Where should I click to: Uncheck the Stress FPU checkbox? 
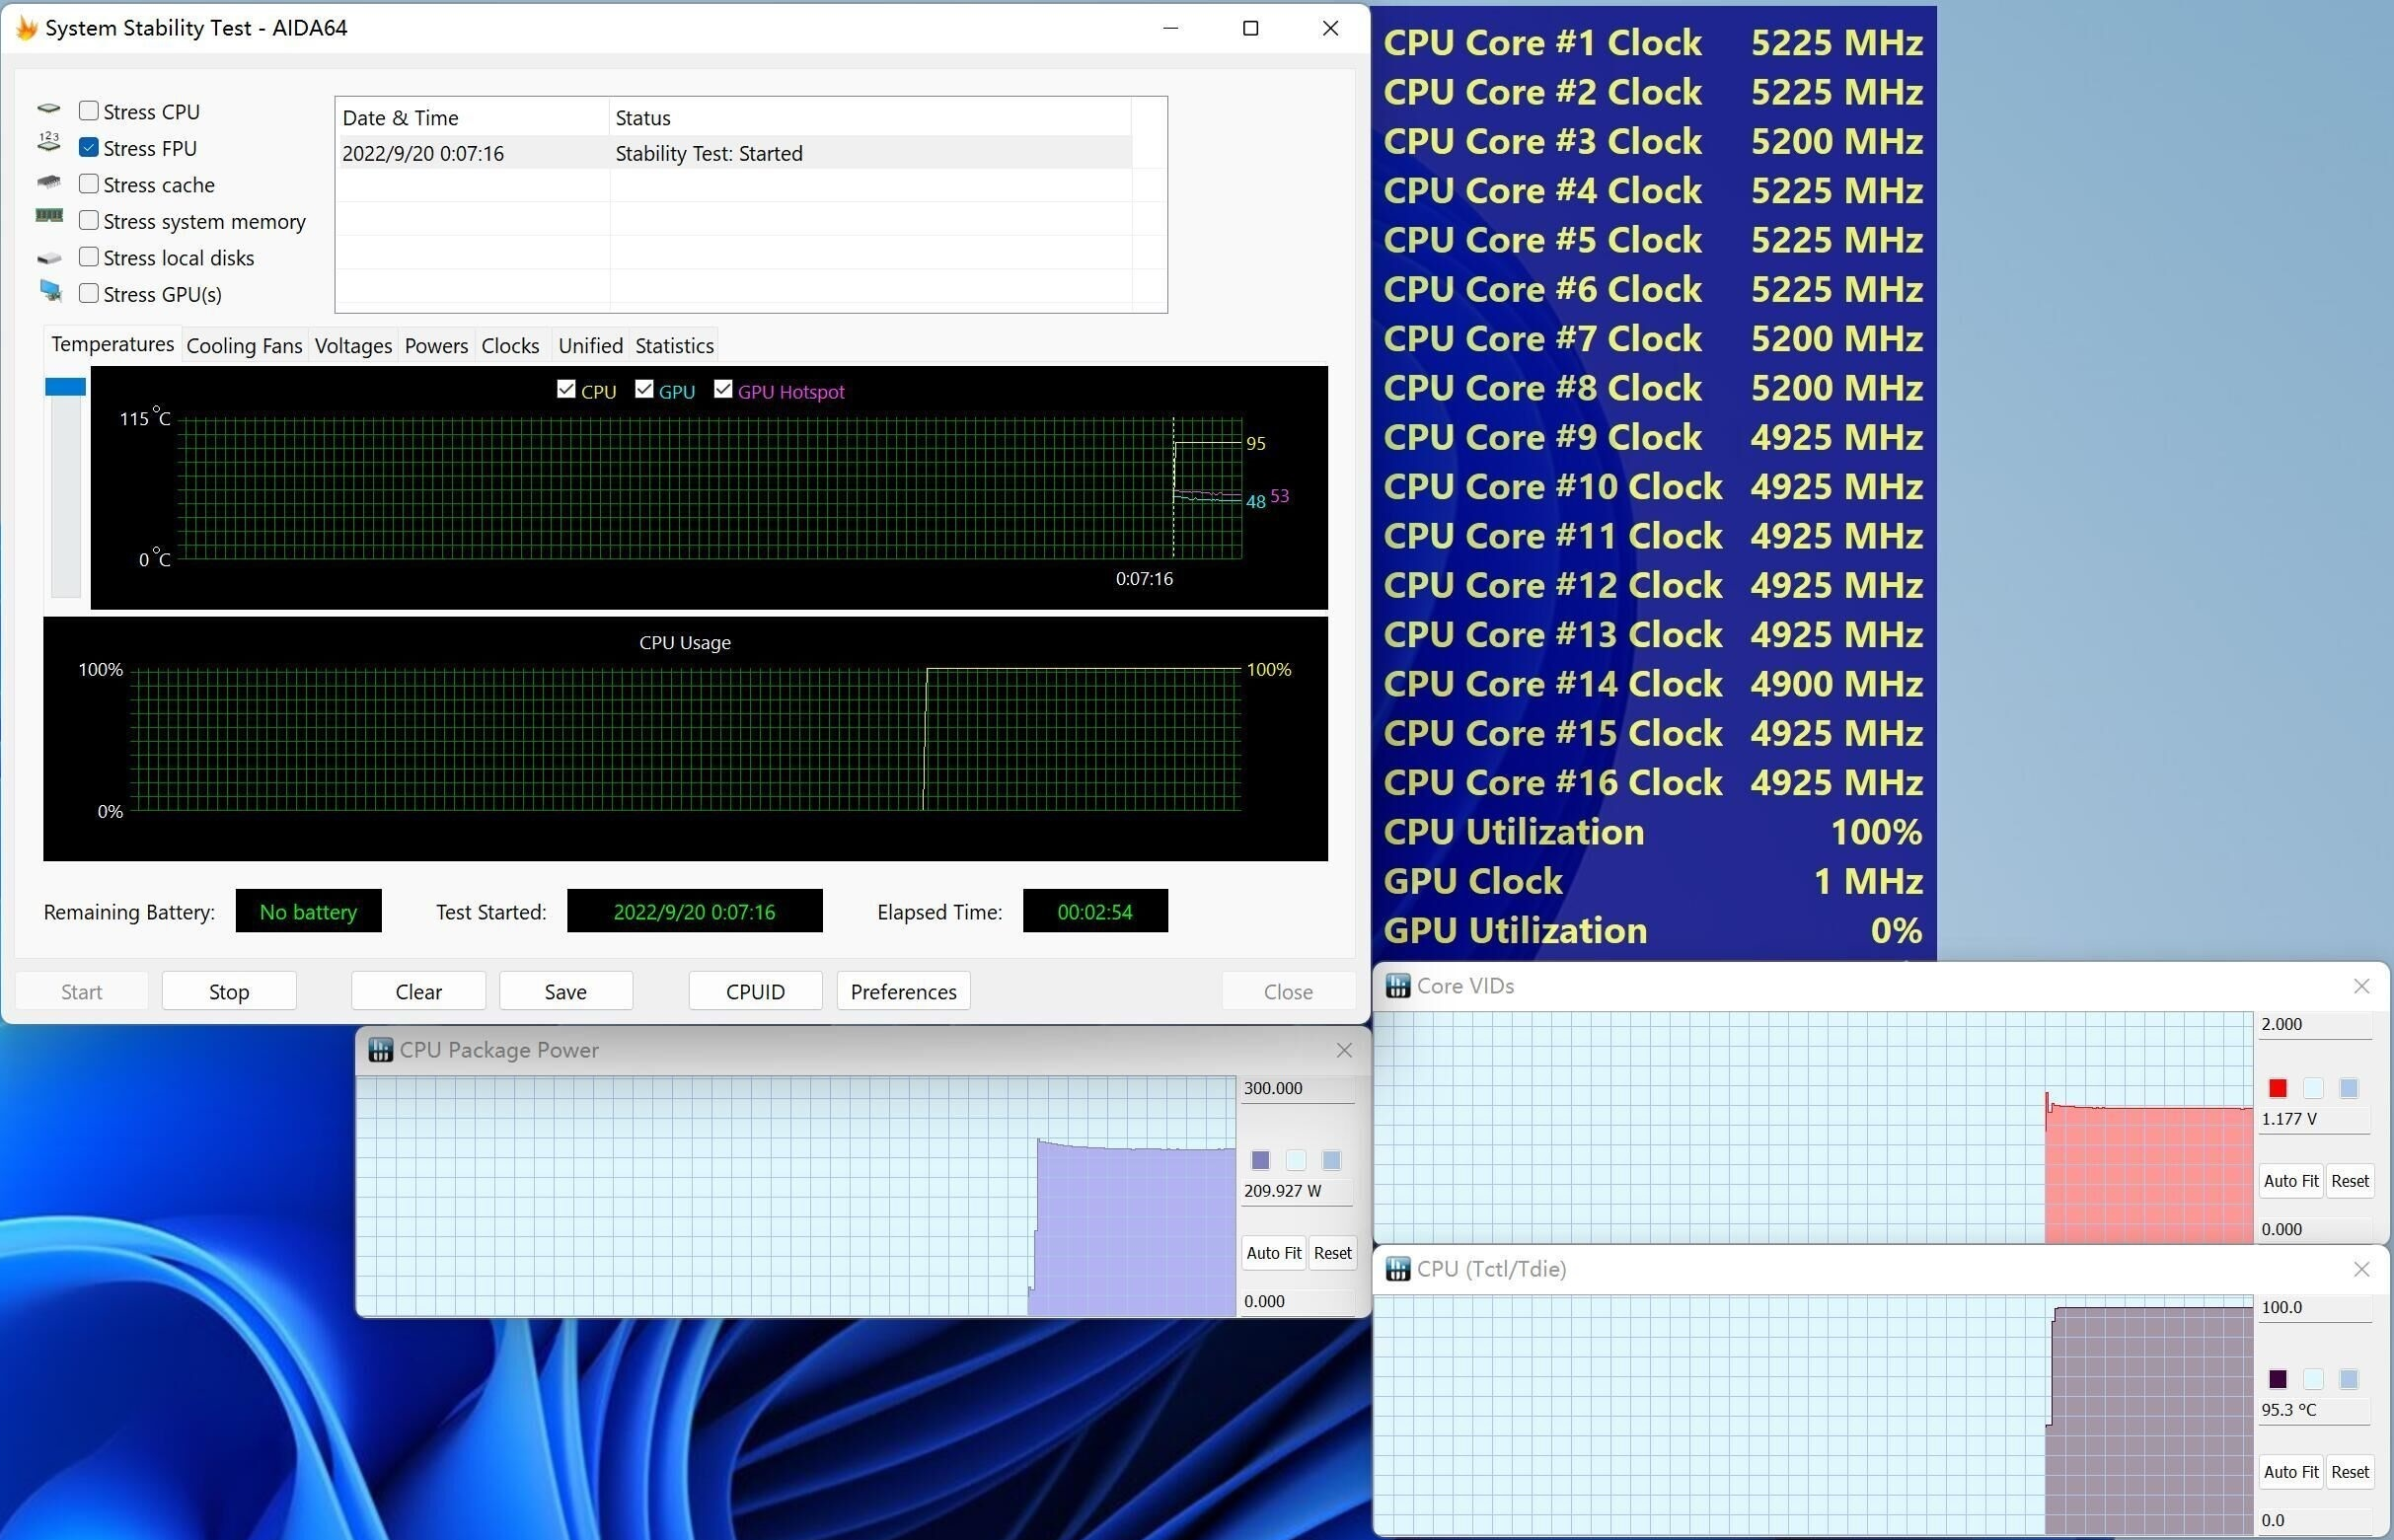[89, 148]
